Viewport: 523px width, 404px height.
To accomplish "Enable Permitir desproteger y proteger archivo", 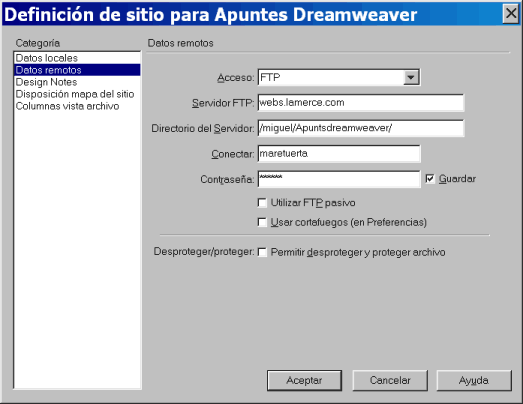I will coord(262,252).
